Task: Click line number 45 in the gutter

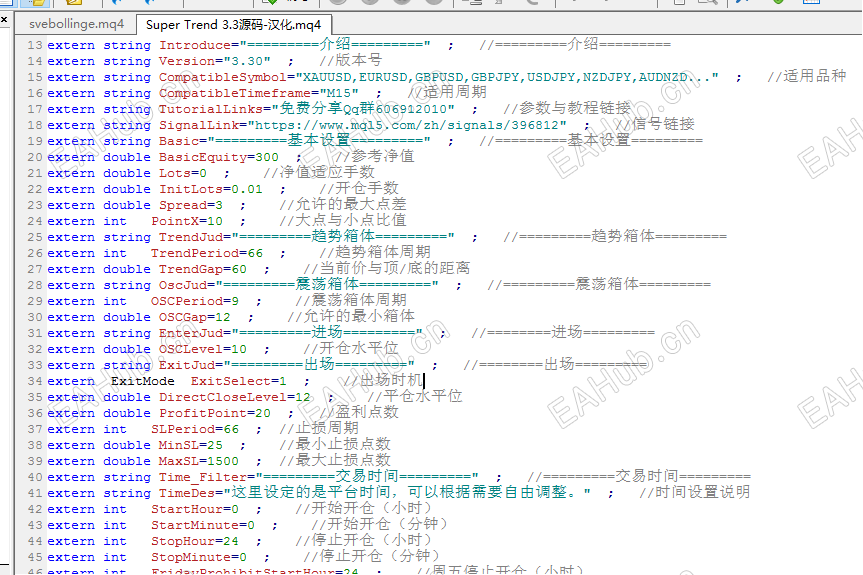Action: 34,557
